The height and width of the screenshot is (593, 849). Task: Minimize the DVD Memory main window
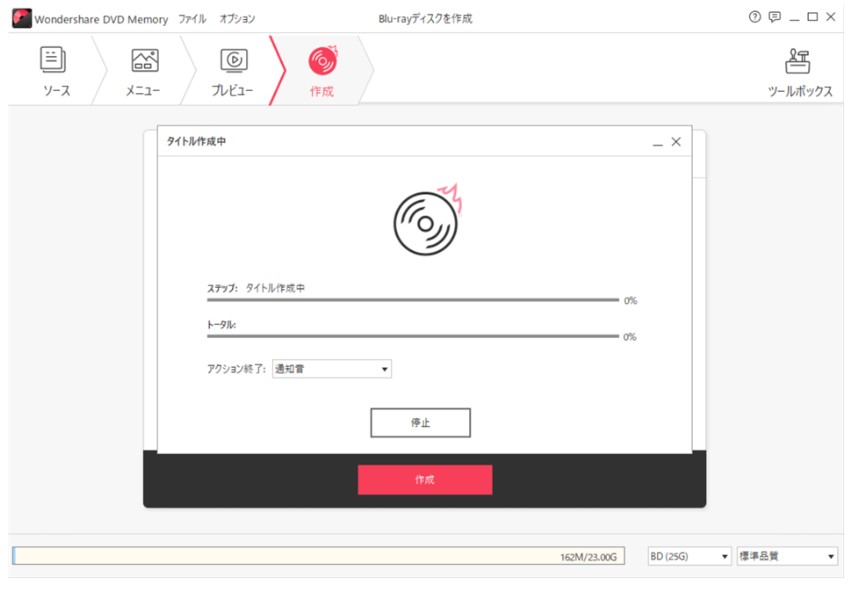(794, 18)
